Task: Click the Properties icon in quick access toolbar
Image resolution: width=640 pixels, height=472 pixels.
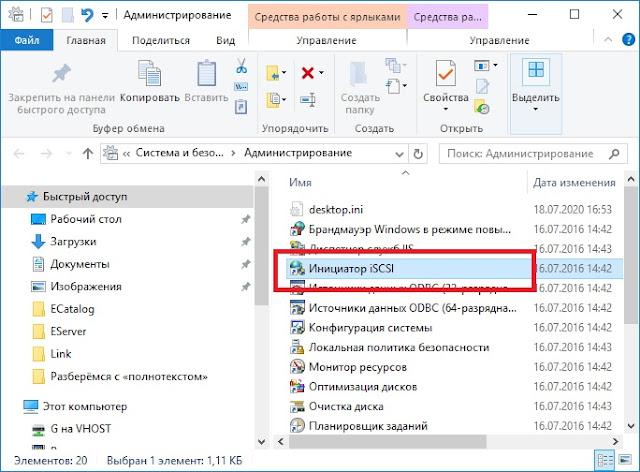Action: point(47,16)
